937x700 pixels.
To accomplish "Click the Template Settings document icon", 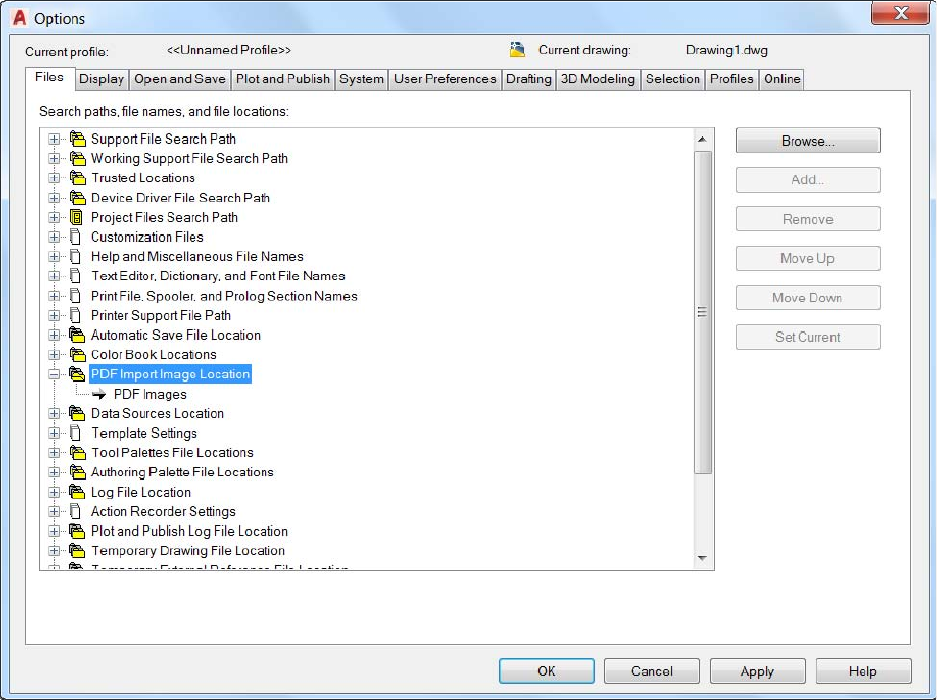I will pos(75,433).
